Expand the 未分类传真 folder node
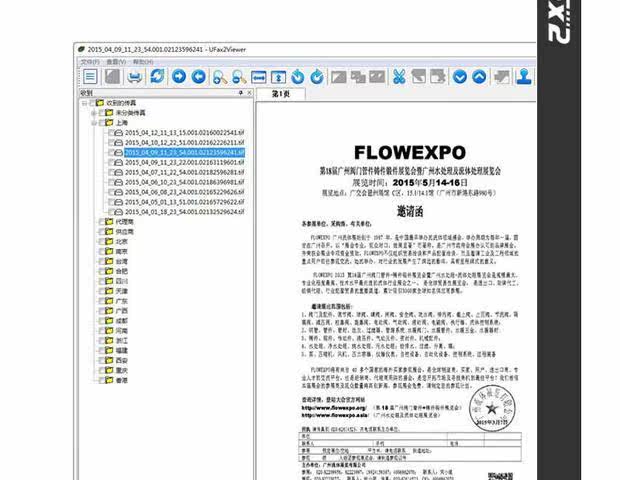The width and height of the screenshot is (620, 480). point(94,113)
